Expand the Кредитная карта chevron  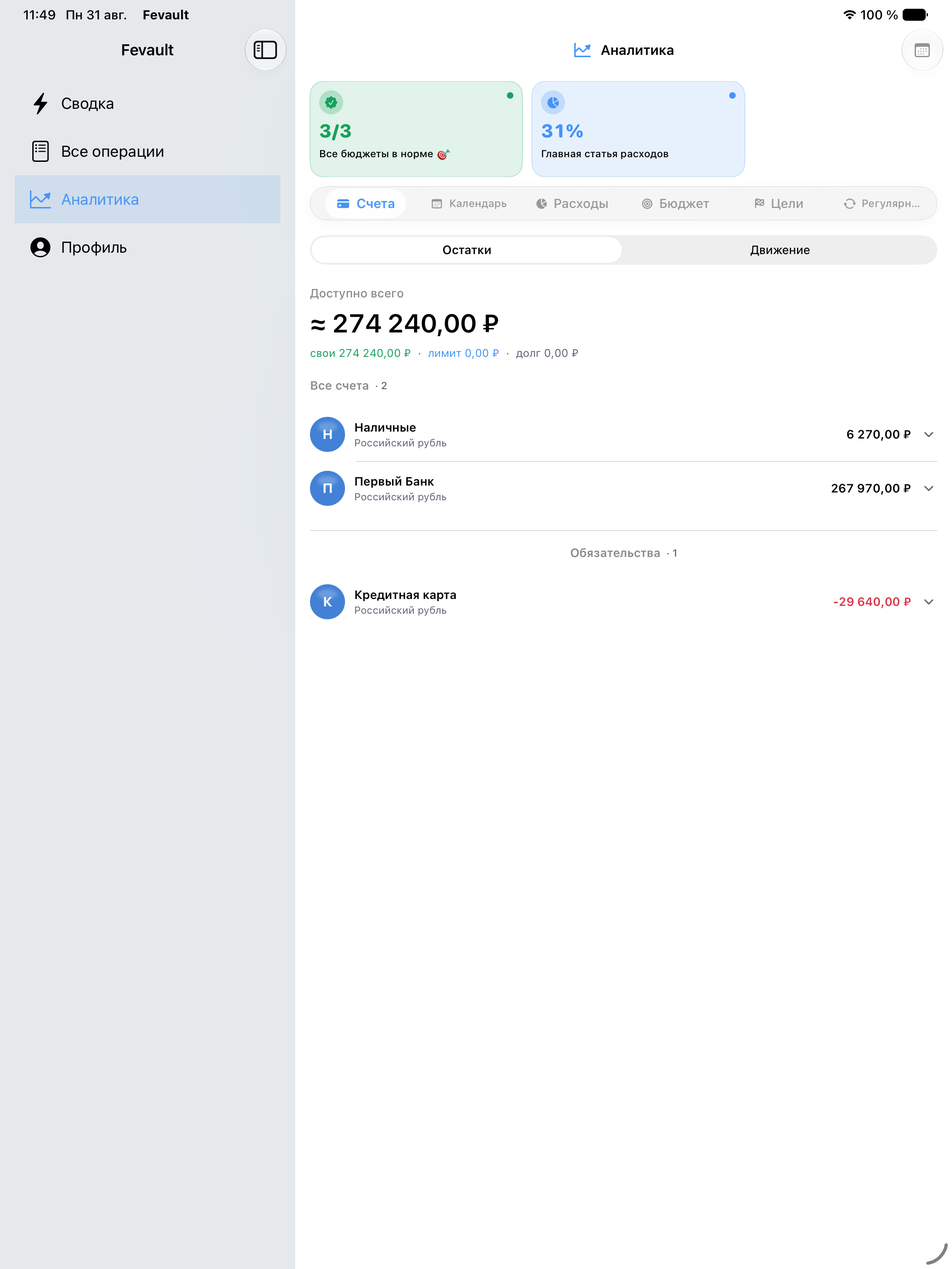928,602
